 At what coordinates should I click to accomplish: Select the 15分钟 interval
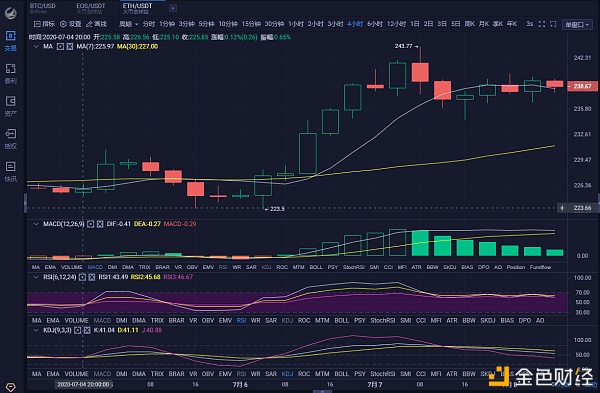(251, 24)
